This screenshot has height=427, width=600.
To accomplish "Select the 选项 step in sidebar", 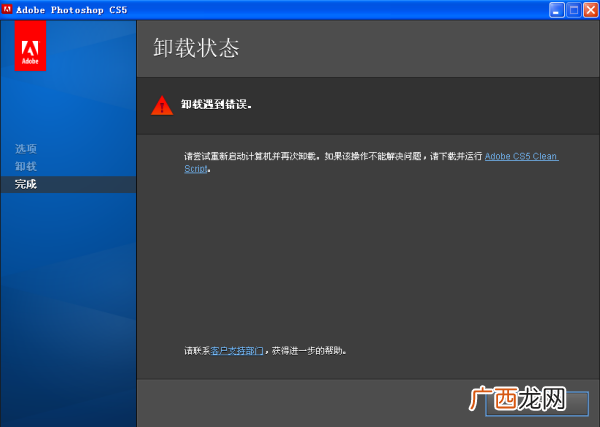I will pos(26,148).
